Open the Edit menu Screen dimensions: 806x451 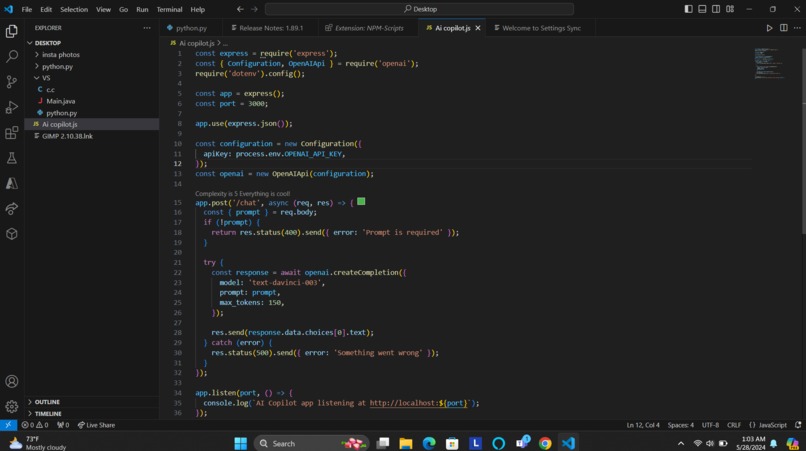click(46, 9)
